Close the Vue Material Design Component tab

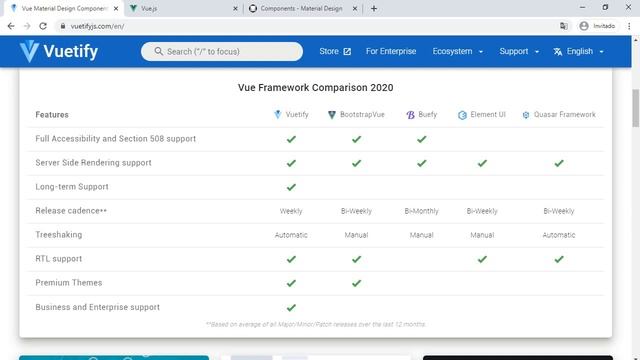116,9
